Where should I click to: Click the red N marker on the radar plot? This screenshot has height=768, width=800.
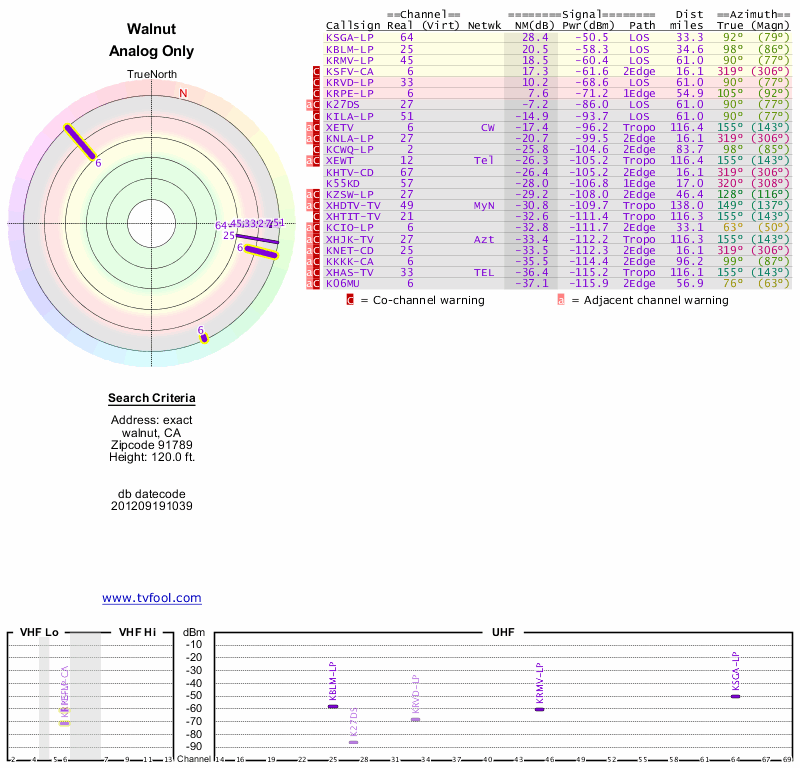pos(183,94)
